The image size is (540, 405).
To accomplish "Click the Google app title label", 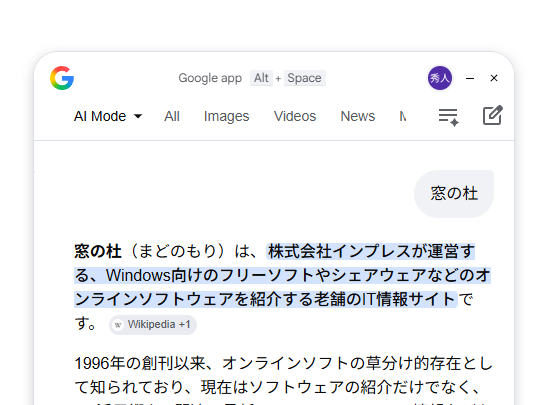I will click(x=210, y=78).
